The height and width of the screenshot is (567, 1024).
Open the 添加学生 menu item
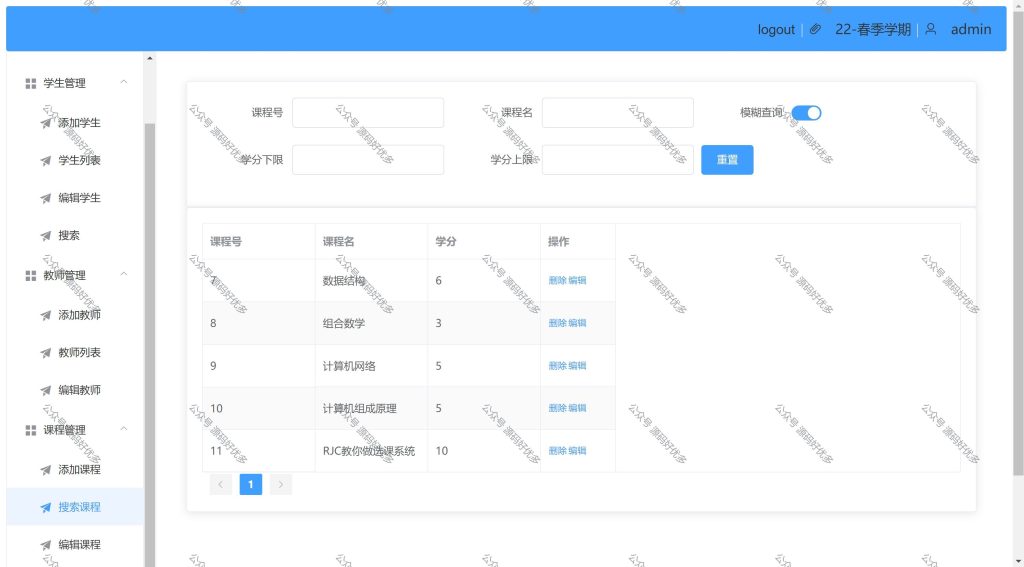(75, 123)
